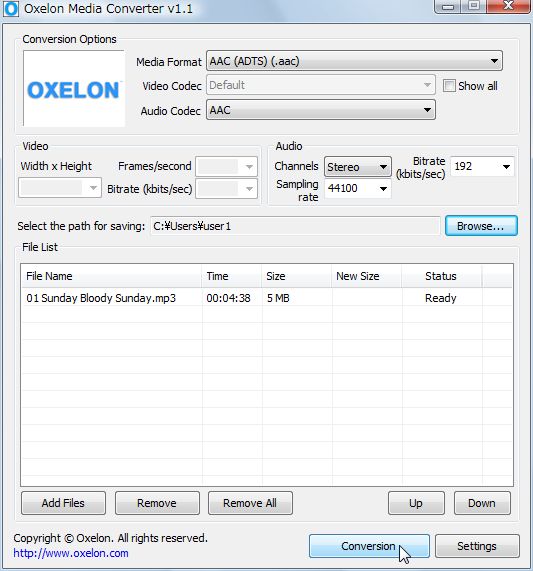The width and height of the screenshot is (533, 571).
Task: Click the Add Files button
Action: (63, 503)
